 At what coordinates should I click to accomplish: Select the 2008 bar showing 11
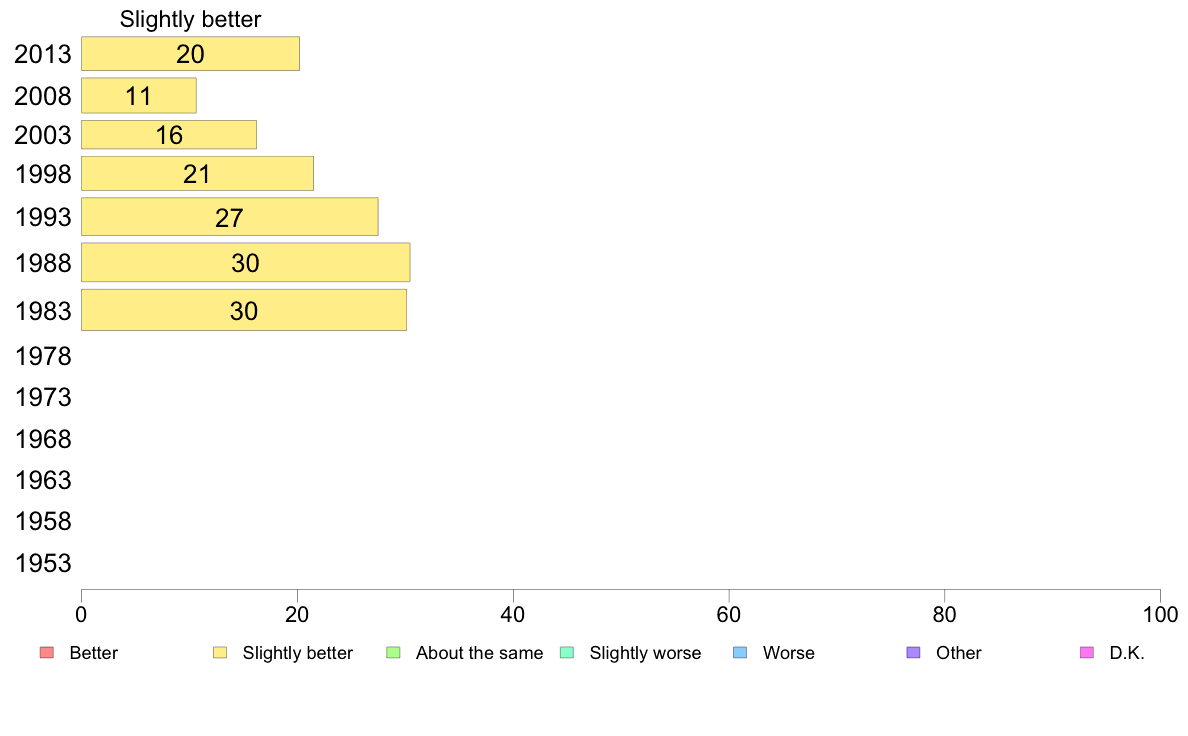(x=139, y=96)
